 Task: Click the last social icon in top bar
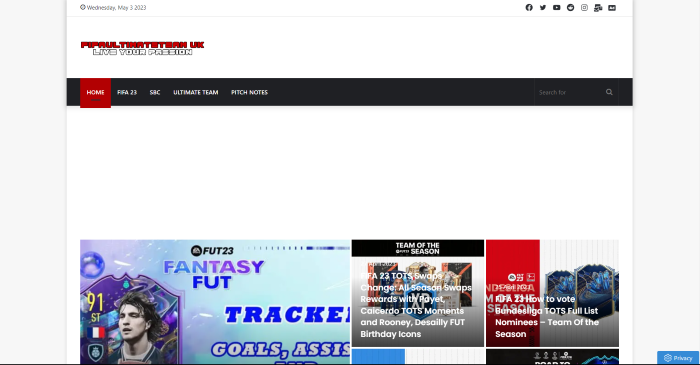[612, 8]
